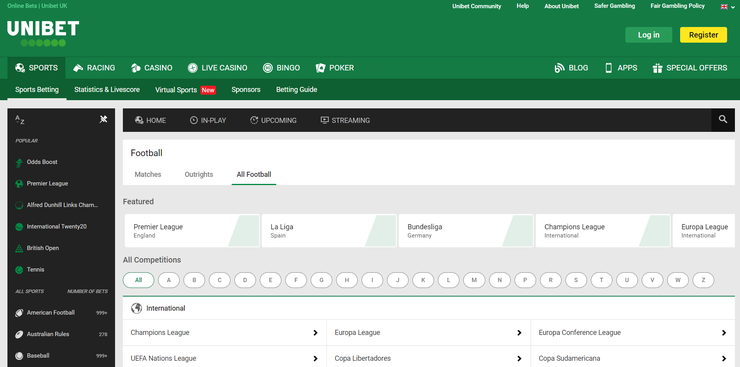This screenshot has width=740, height=367.
Task: Click the Log in button
Action: click(648, 35)
